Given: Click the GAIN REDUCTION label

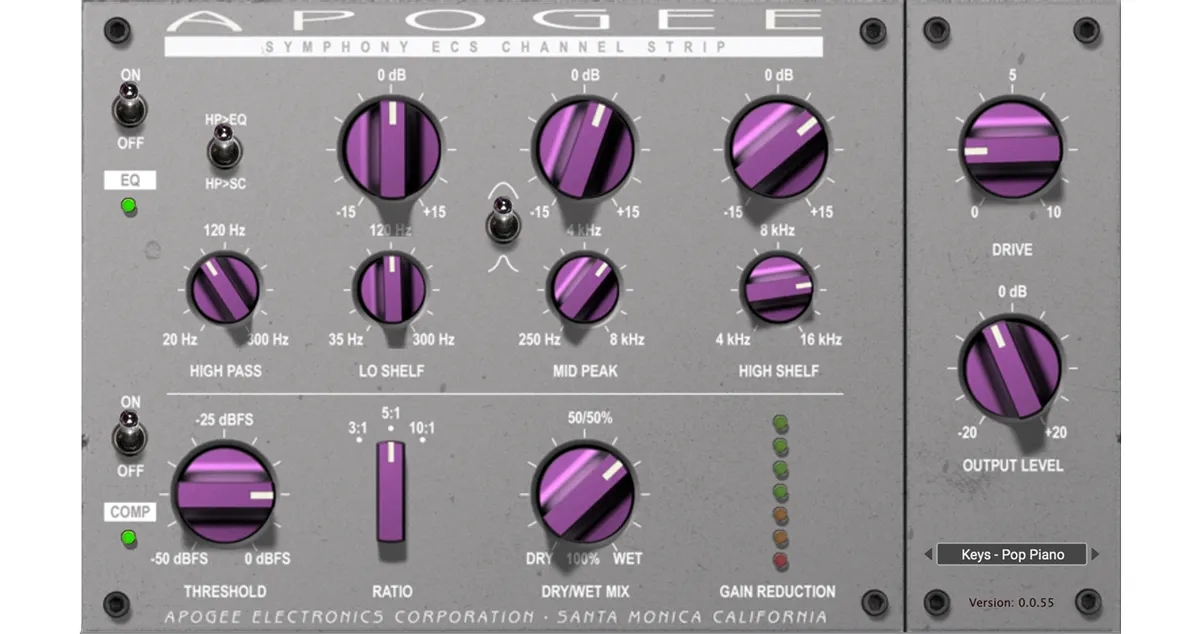Looking at the screenshot, I should (x=777, y=591).
